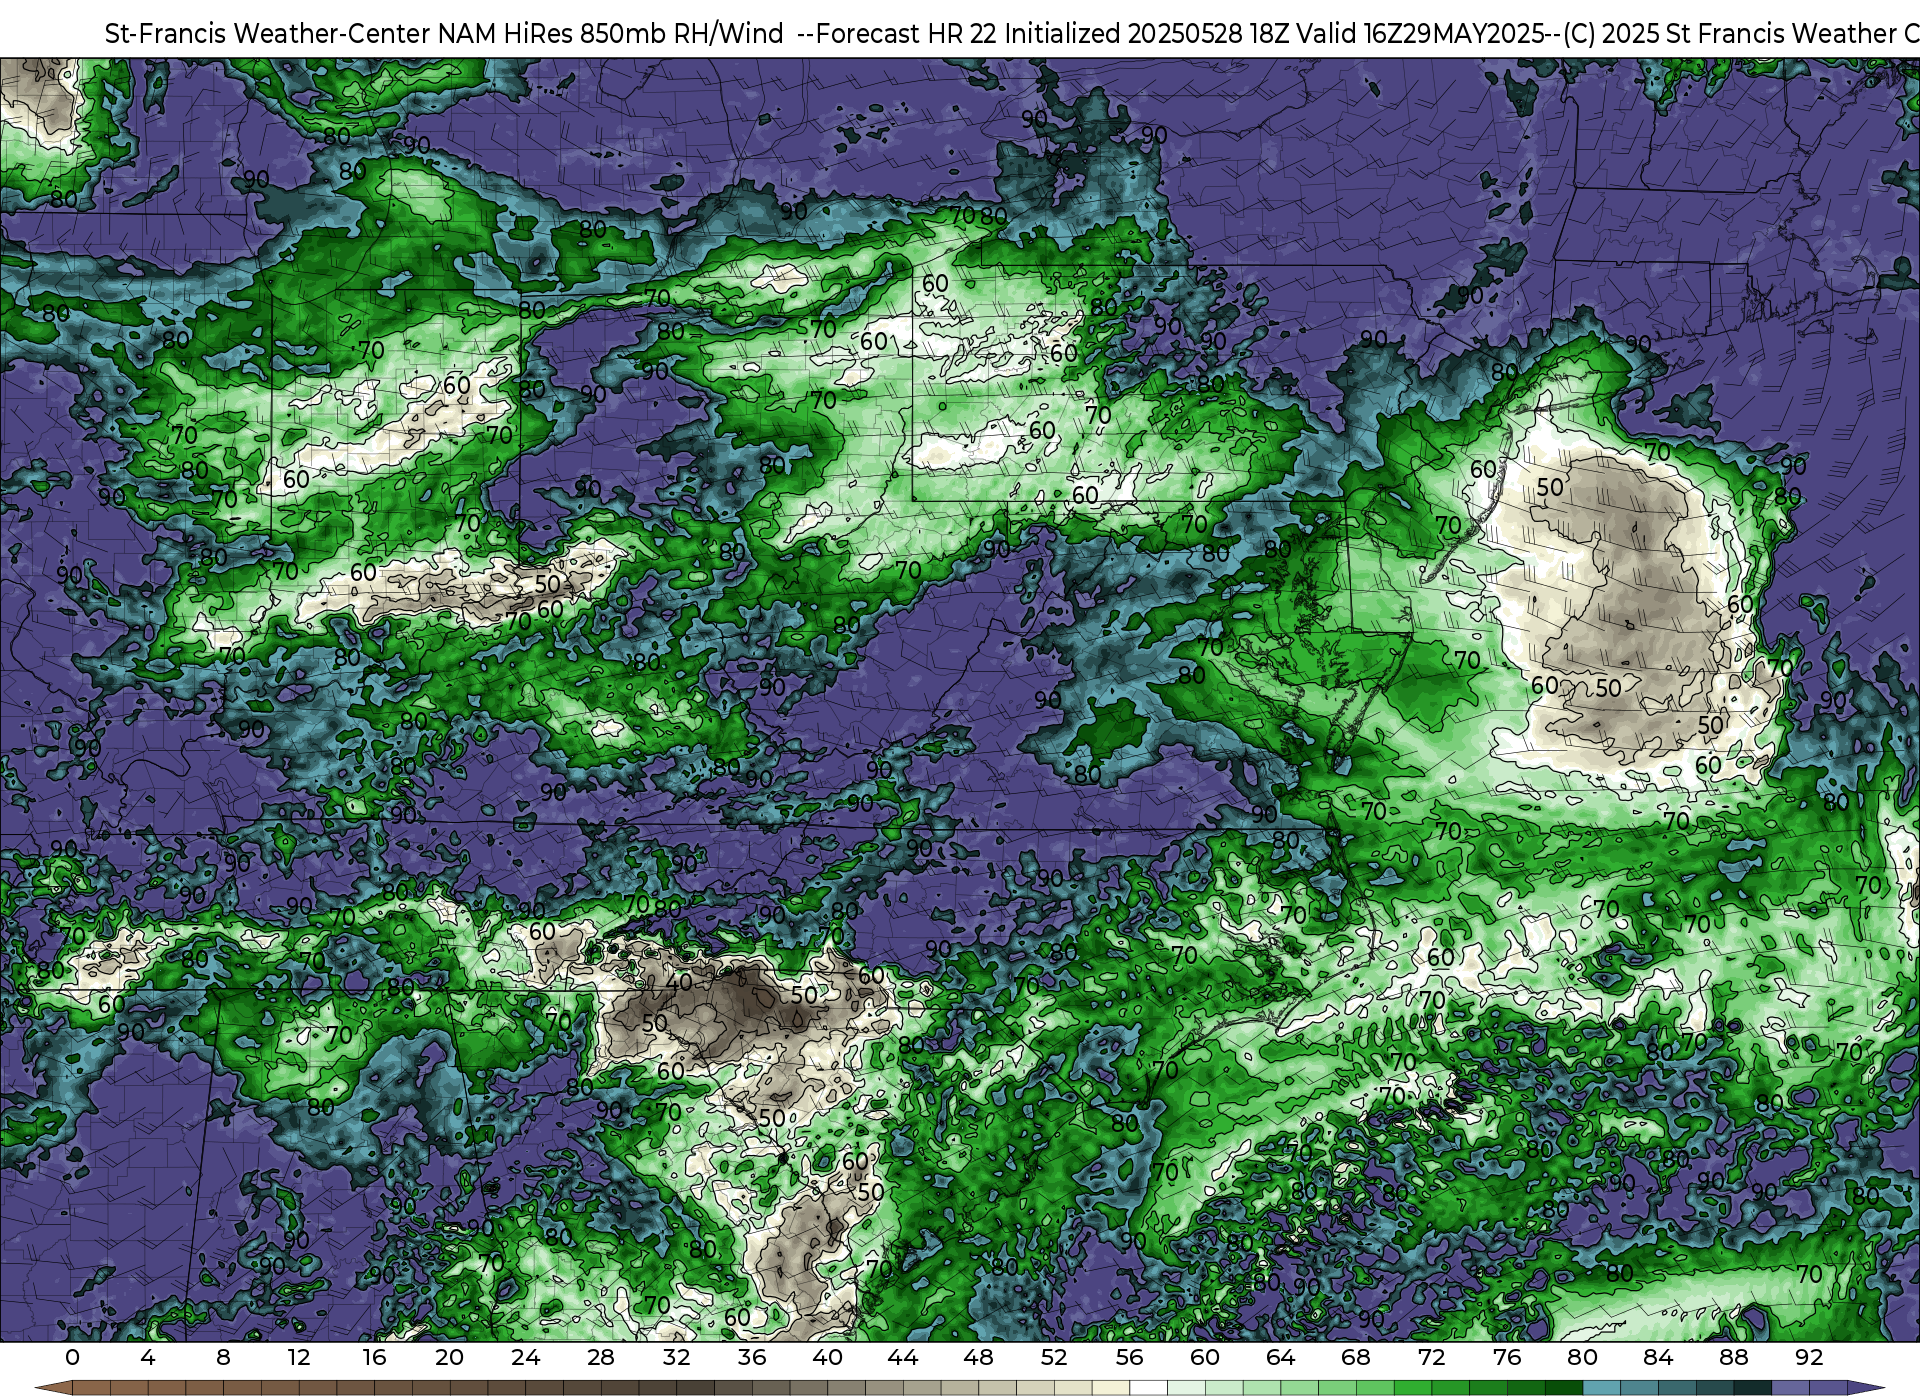Viewport: 1920px width, 1400px height.
Task: Click the 'NAM HiRes 850mb RH/Wind' title text
Action: click(x=611, y=34)
